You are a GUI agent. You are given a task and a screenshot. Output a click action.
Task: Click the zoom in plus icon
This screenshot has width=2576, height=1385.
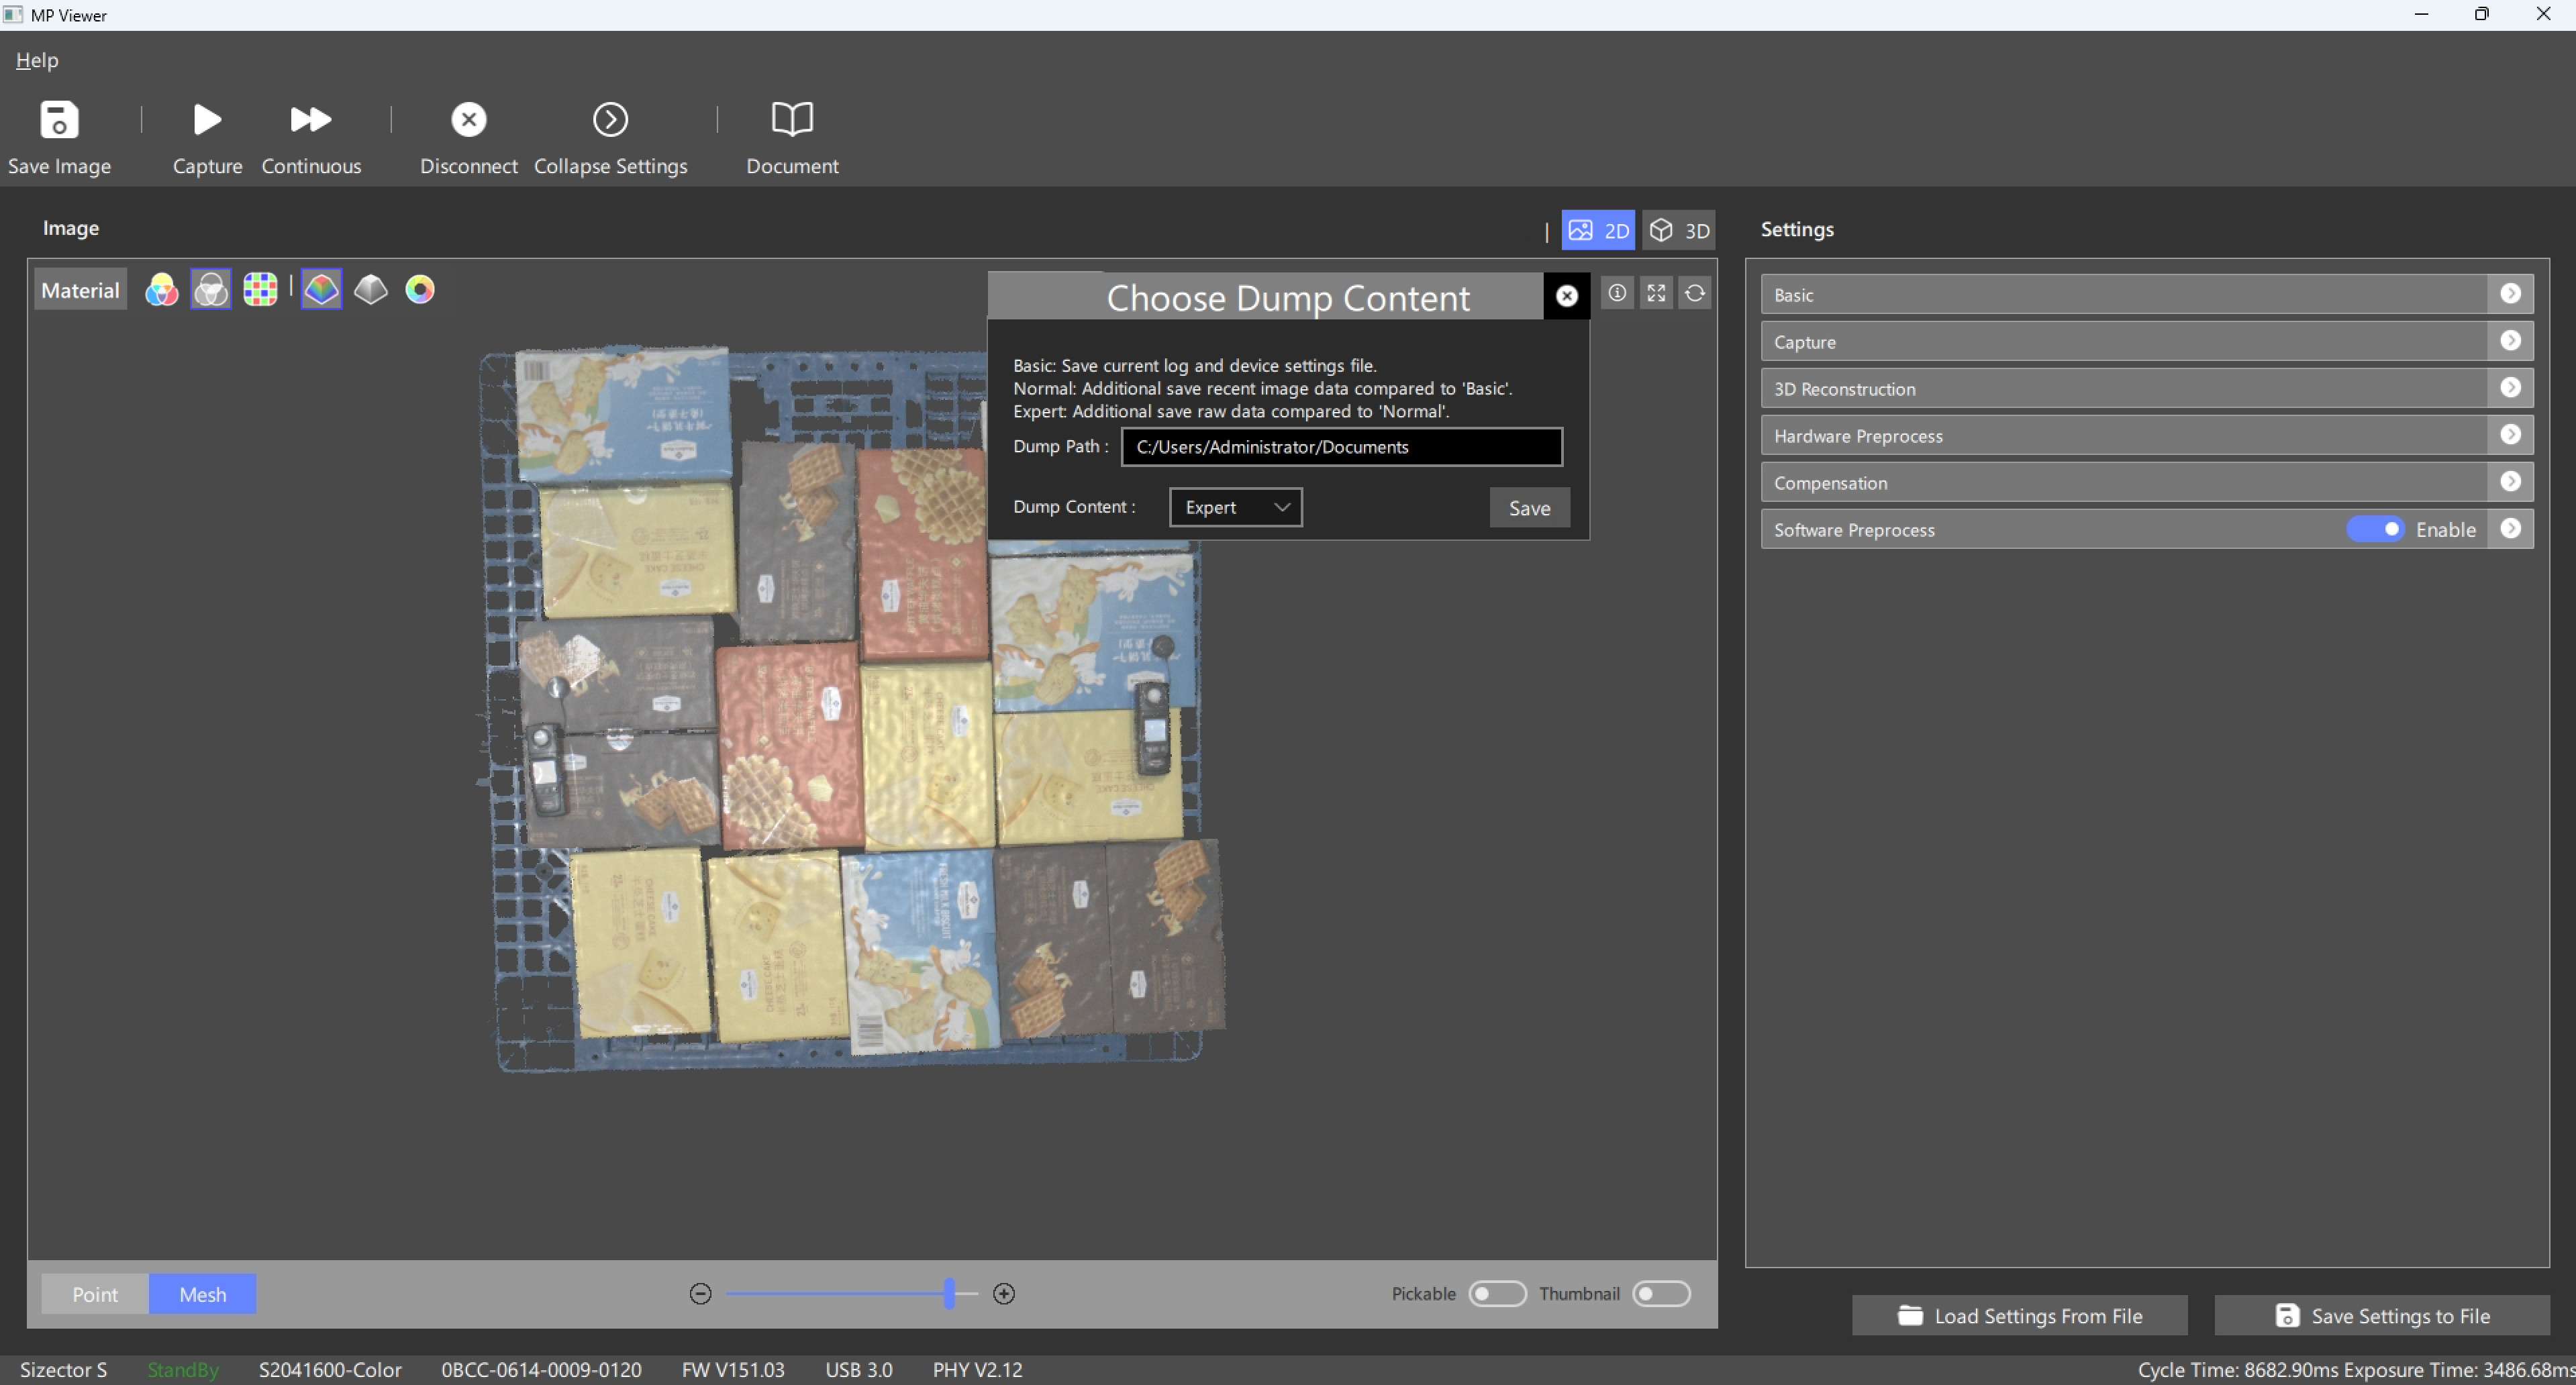[1004, 1294]
